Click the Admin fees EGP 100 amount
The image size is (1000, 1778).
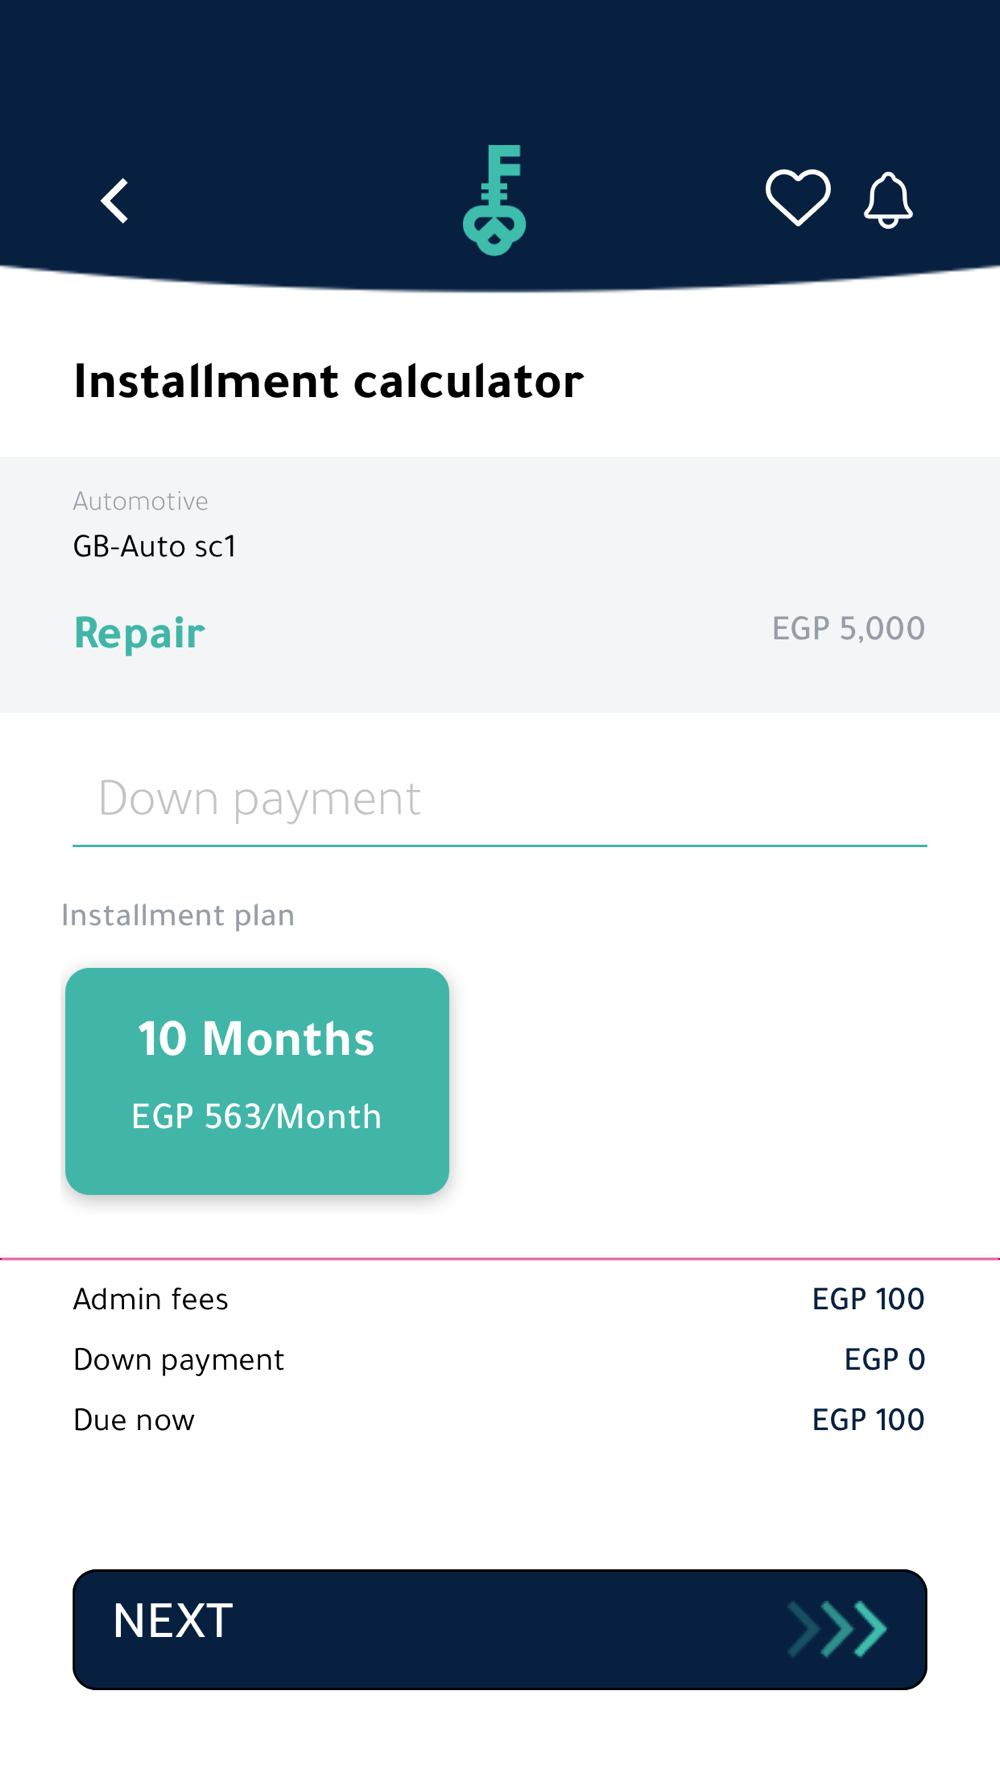tap(868, 1299)
